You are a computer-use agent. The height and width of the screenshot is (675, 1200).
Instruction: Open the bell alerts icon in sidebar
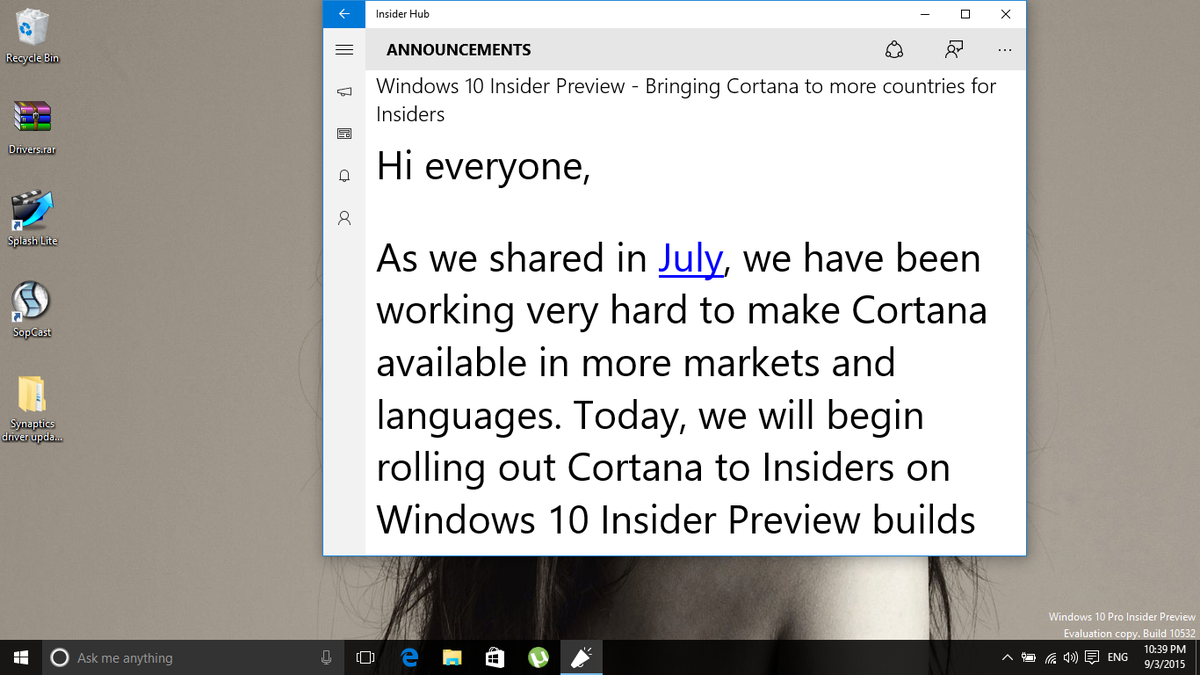click(x=344, y=176)
